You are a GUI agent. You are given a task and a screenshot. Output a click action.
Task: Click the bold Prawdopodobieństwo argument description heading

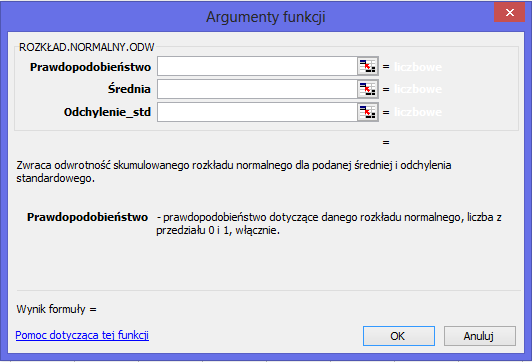[x=88, y=217]
